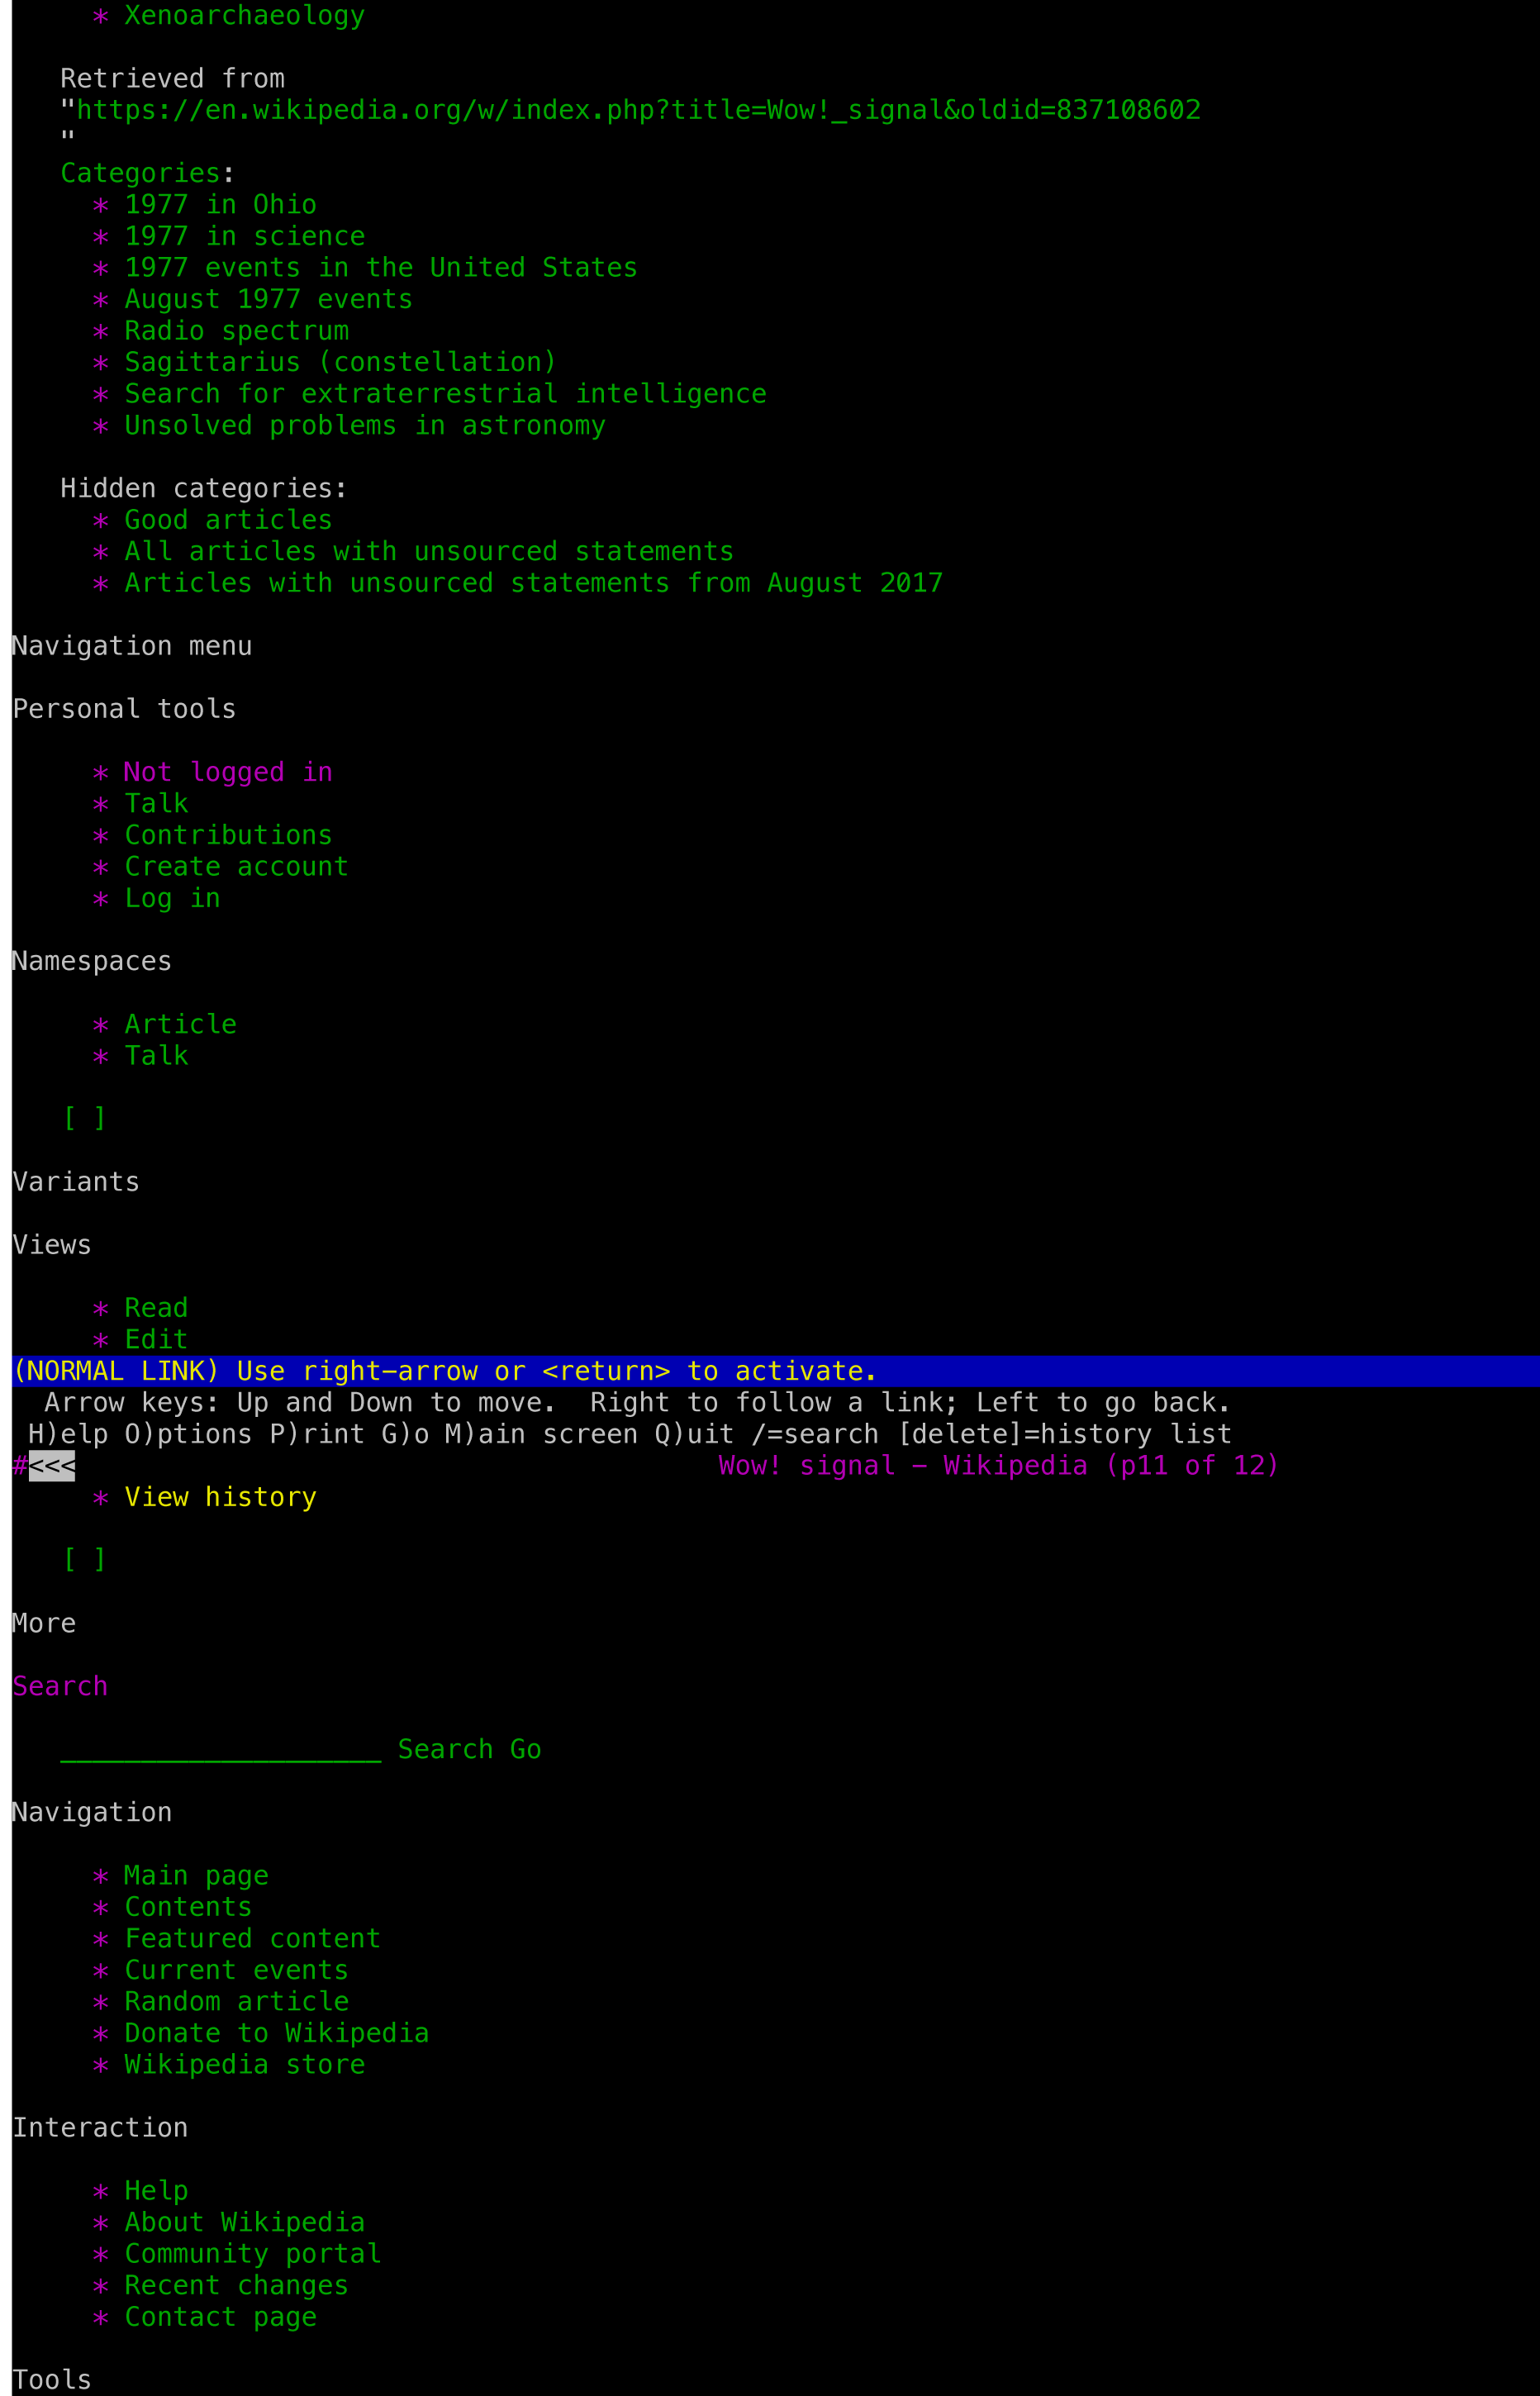This screenshot has height=2396, width=1540.
Task: Toggle the checkbox above More
Action: 85,1559
